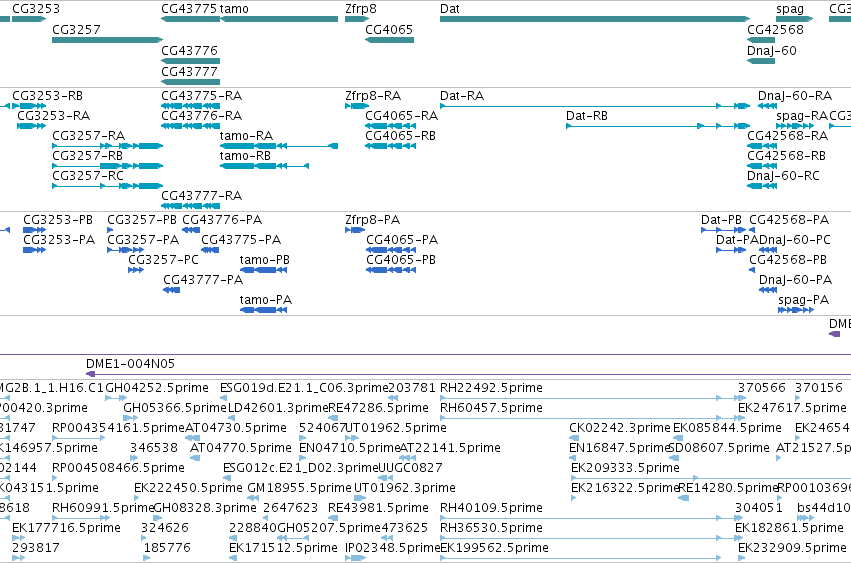
Task: Select EST EK209333.5prime
Action: [625, 467]
